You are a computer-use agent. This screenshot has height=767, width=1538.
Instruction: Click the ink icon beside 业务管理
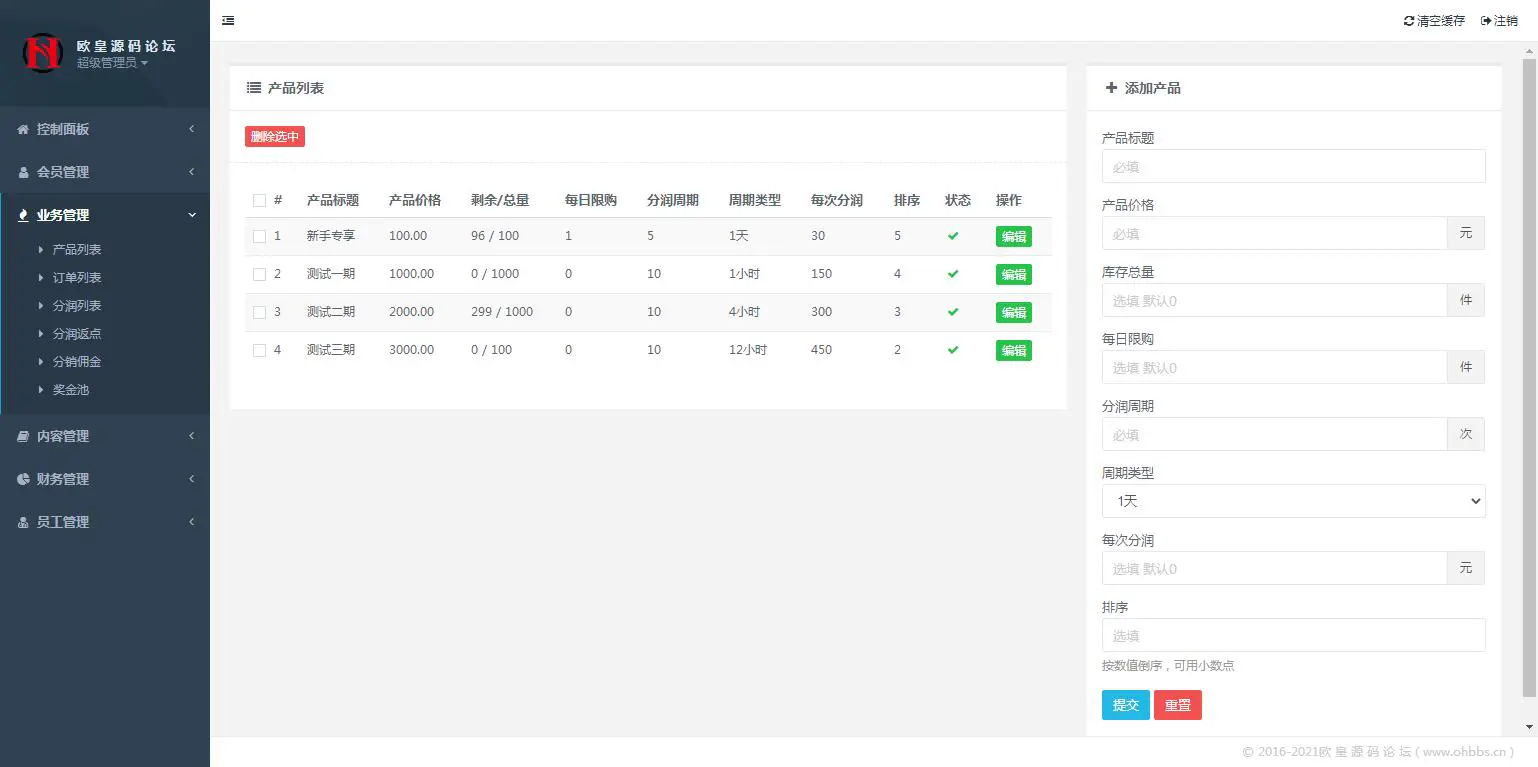coord(25,214)
